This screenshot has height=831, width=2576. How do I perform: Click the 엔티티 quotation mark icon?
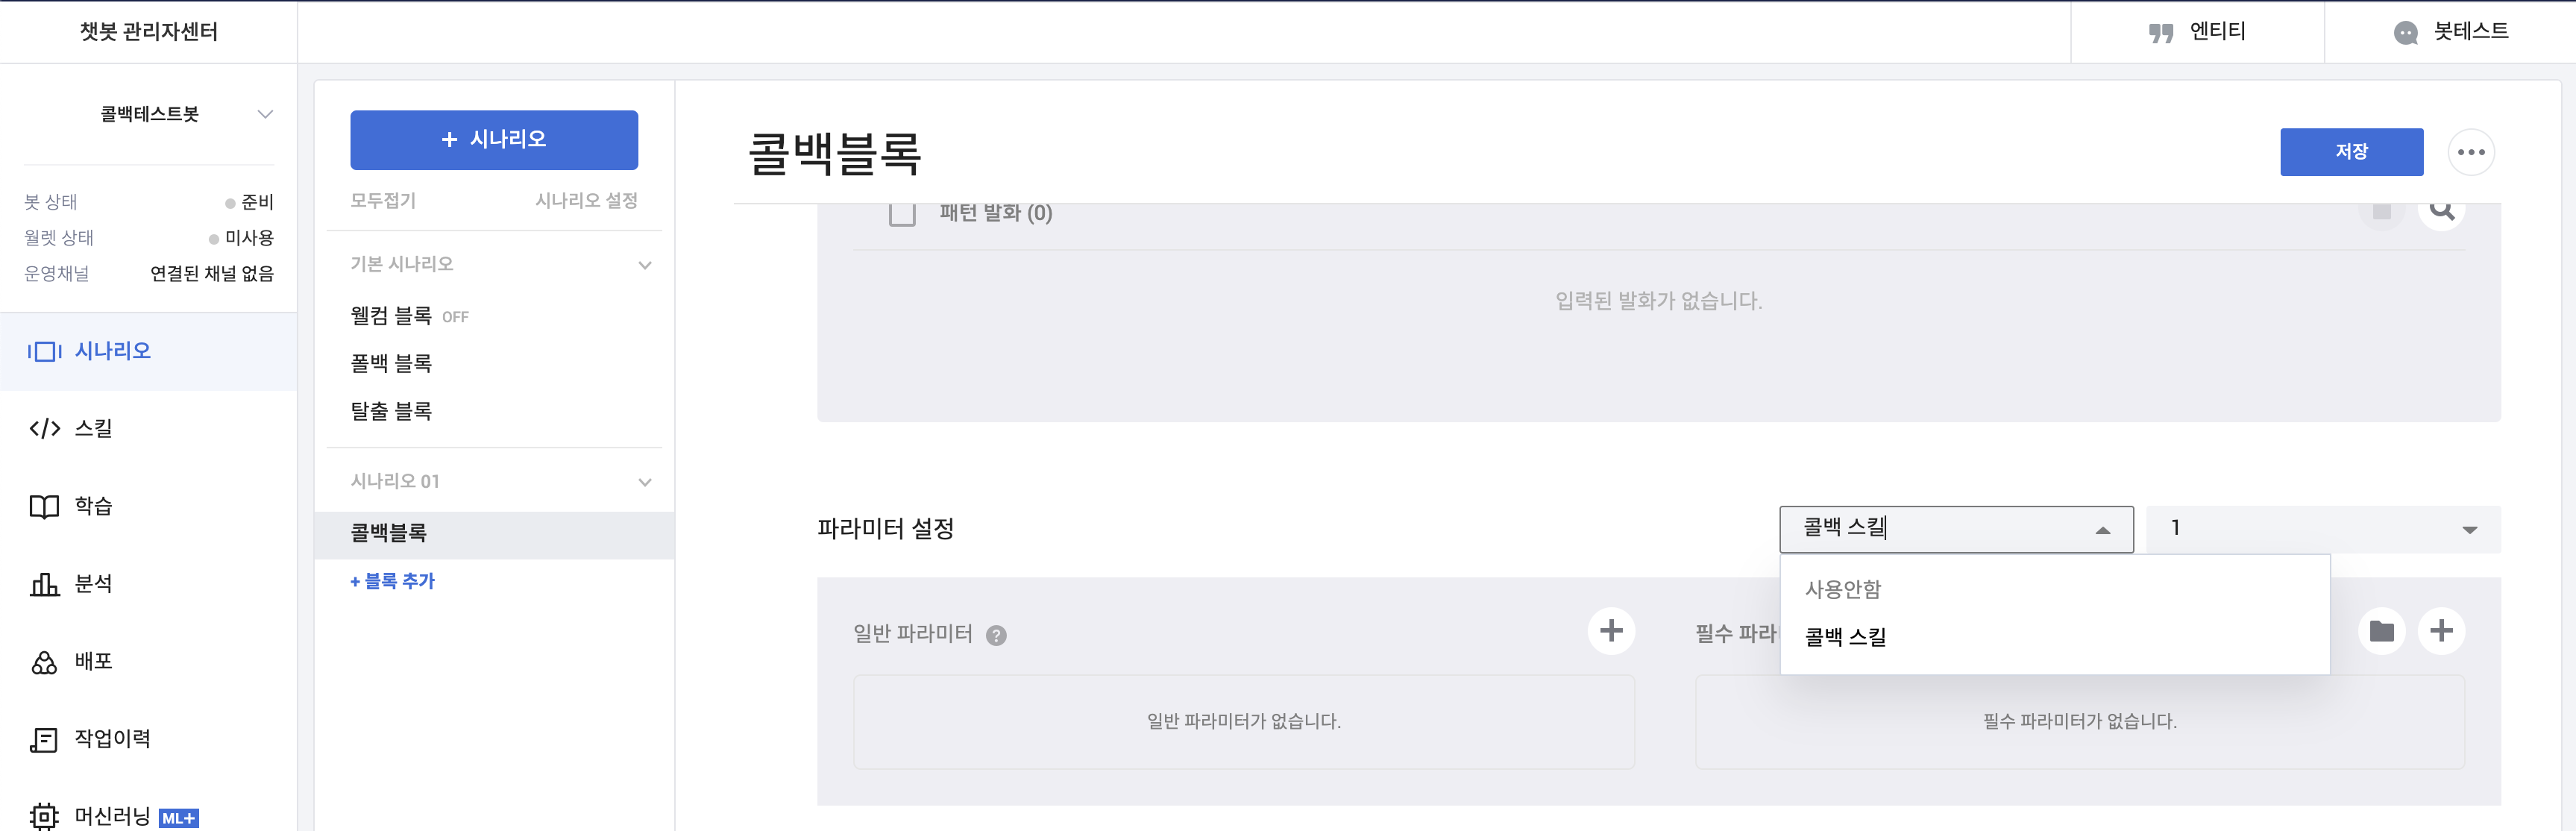(x=2160, y=33)
